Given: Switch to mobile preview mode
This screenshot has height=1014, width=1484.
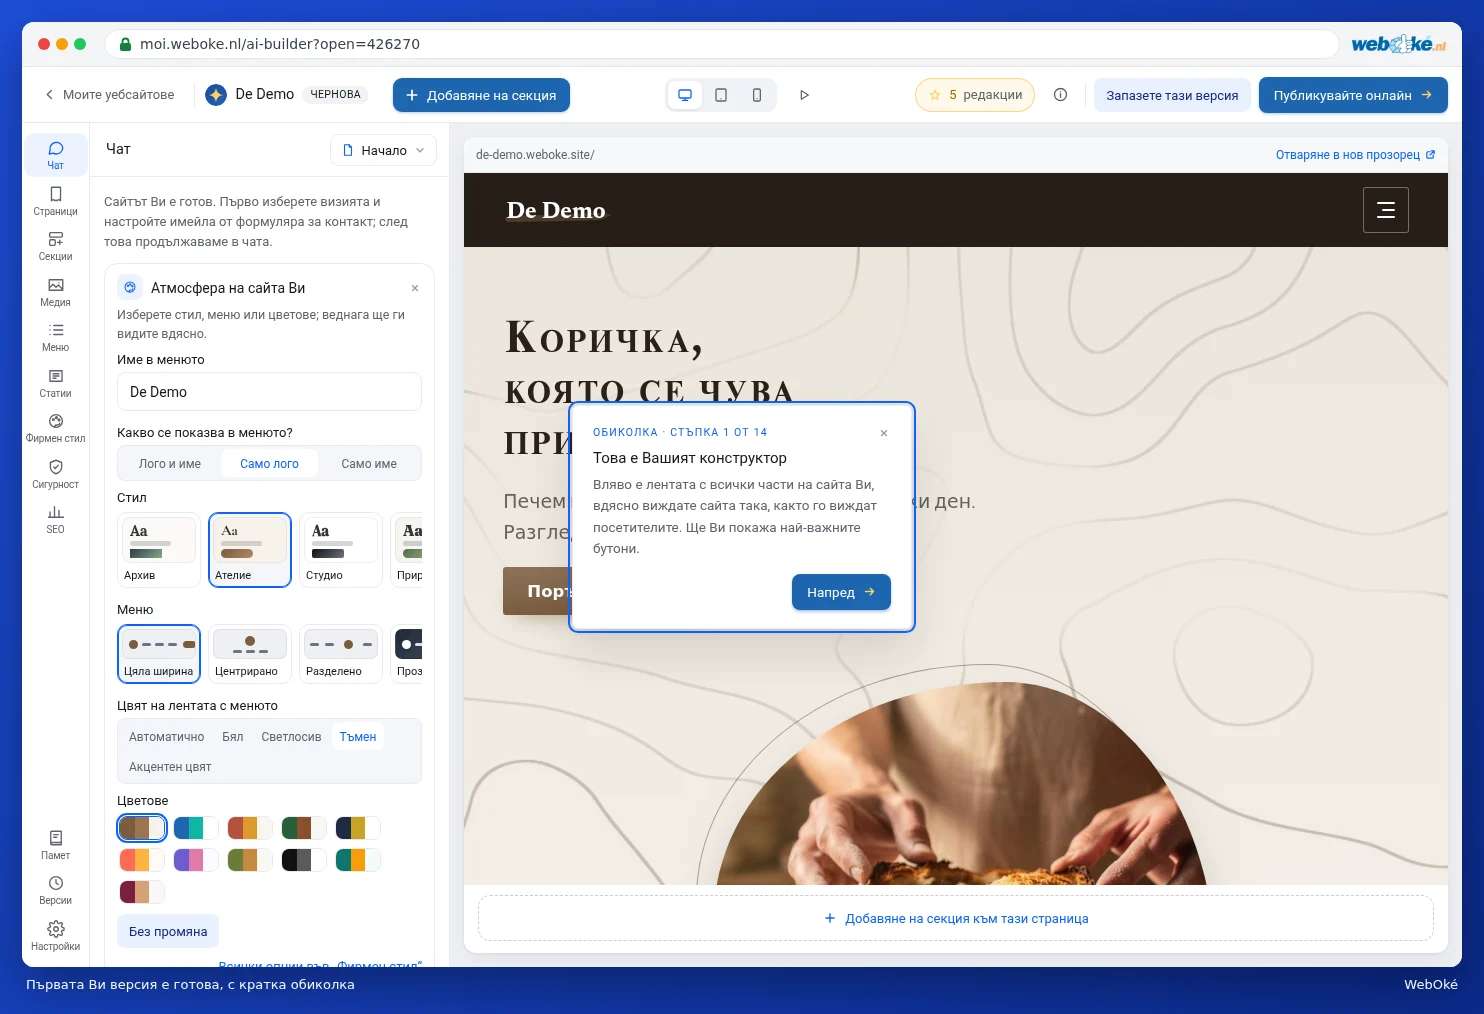Looking at the screenshot, I should coord(757,95).
